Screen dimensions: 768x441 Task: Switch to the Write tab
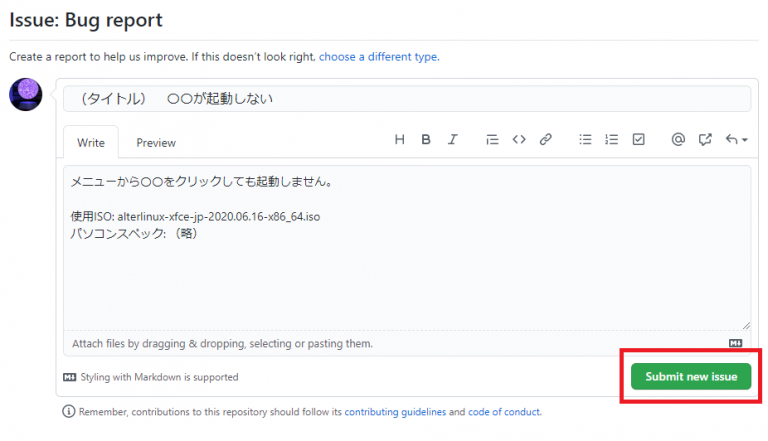click(91, 143)
